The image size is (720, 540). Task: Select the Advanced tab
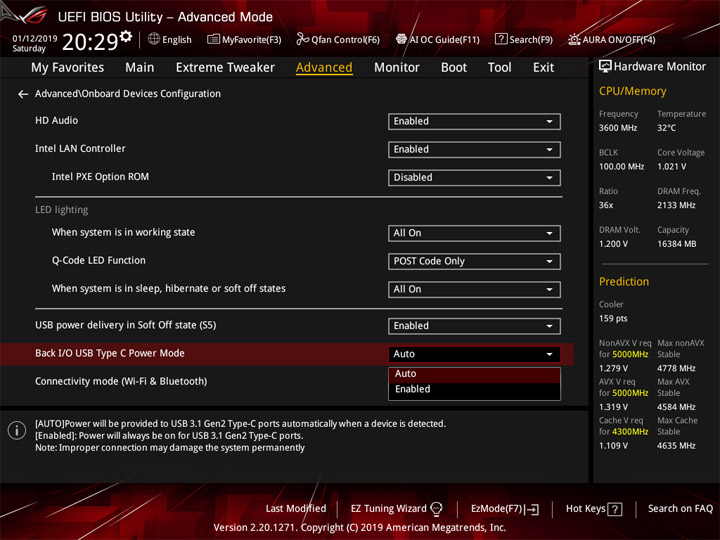(x=324, y=68)
